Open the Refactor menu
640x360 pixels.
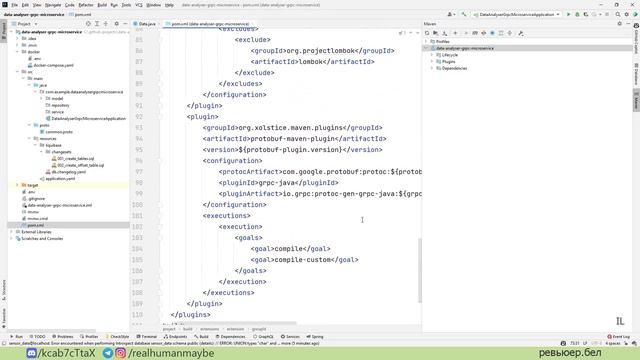[86, 5]
